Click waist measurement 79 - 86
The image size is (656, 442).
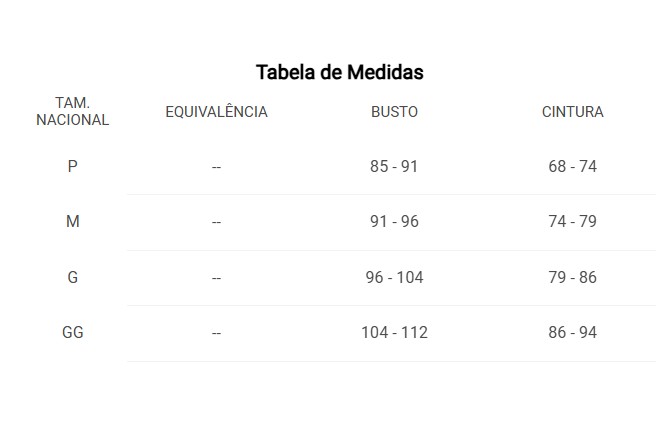pyautogui.click(x=572, y=277)
